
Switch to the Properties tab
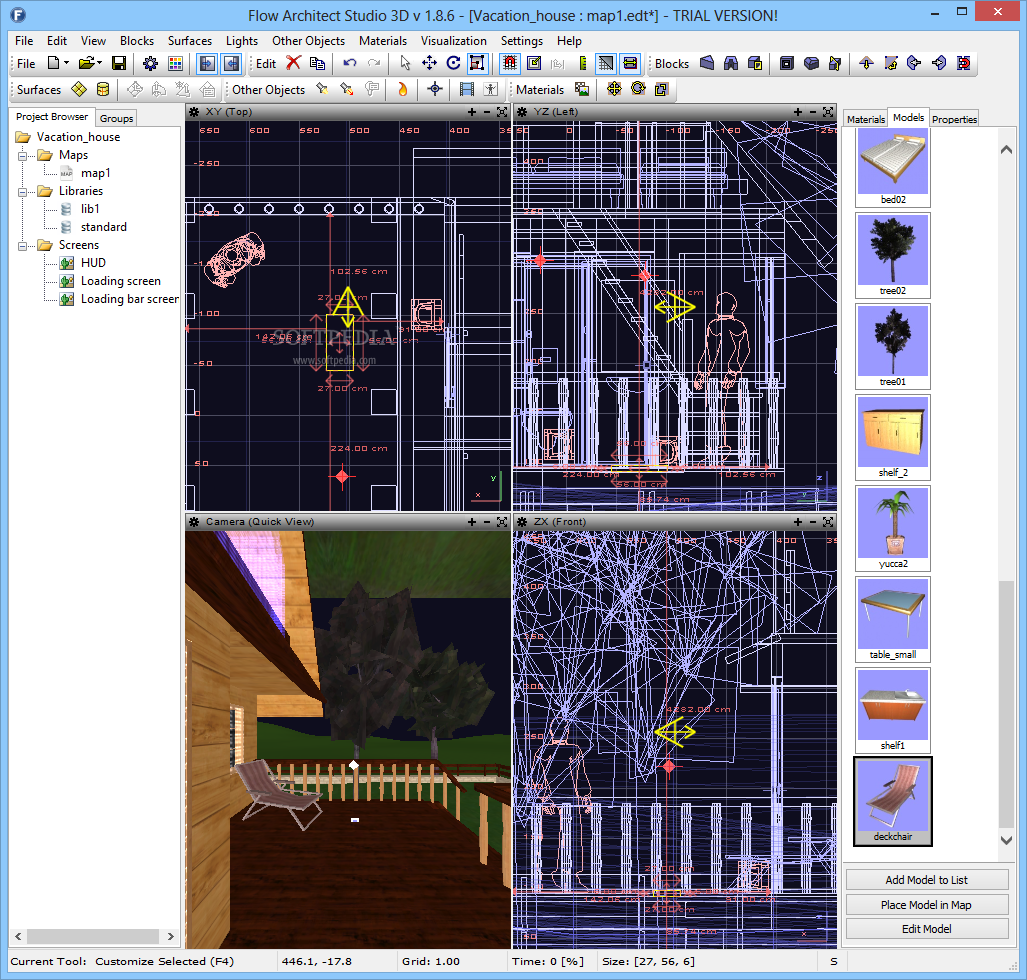[954, 119]
